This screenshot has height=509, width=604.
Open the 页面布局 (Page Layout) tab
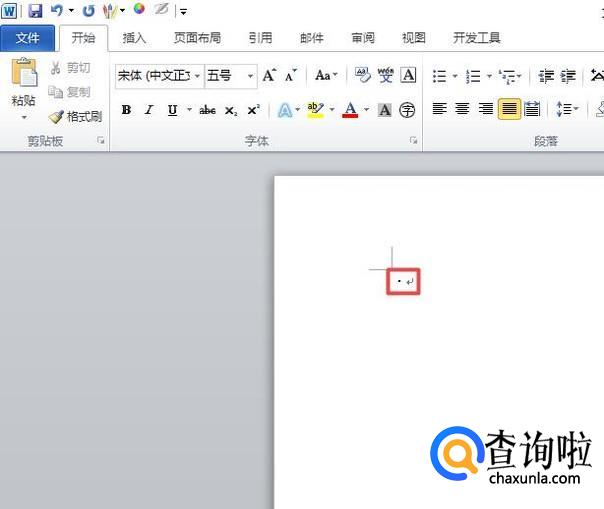coord(198,38)
